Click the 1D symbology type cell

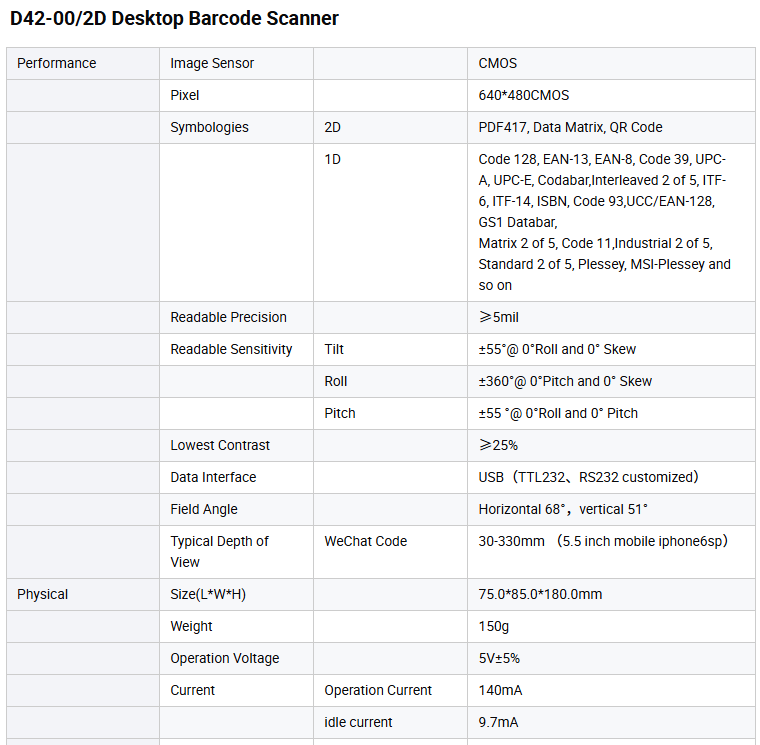pos(333,159)
